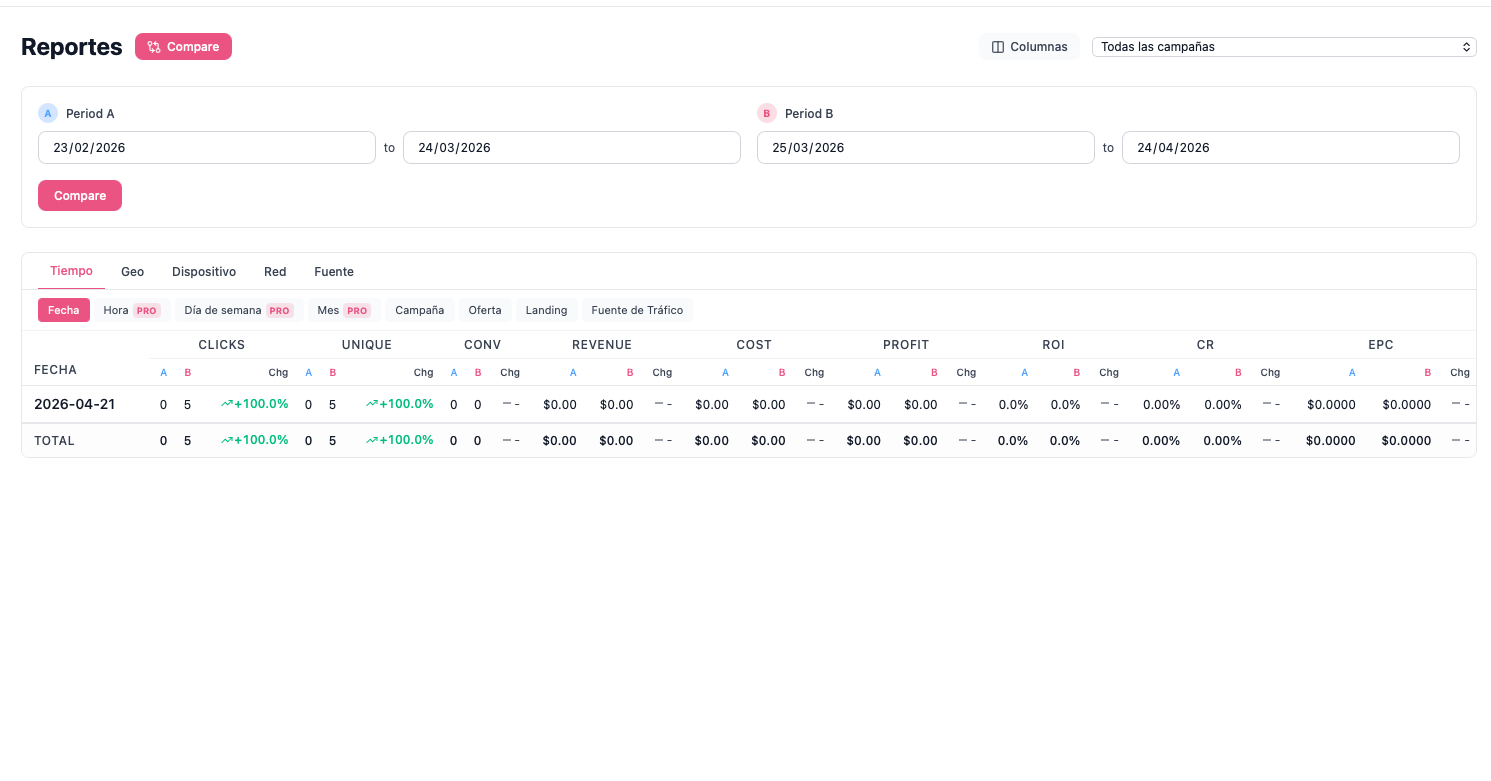Click the Reportes page heading
Screen dimensions: 1491x781
click(x=72, y=47)
